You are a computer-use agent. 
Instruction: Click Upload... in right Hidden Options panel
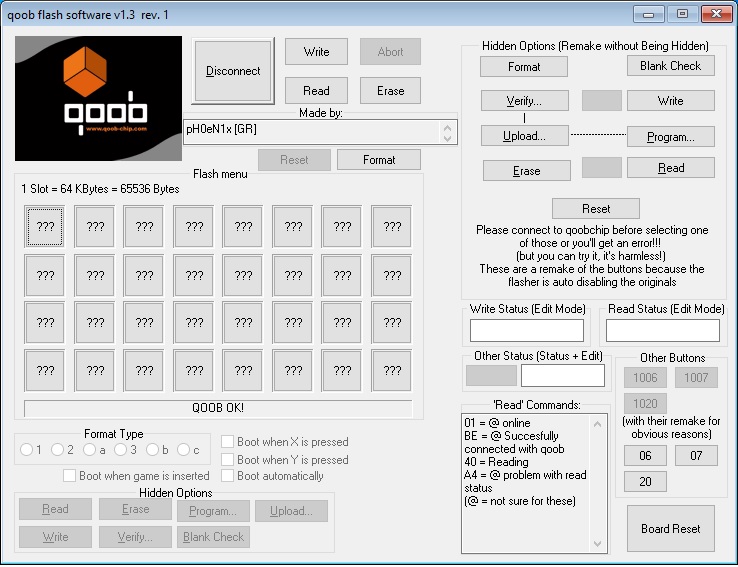point(524,136)
